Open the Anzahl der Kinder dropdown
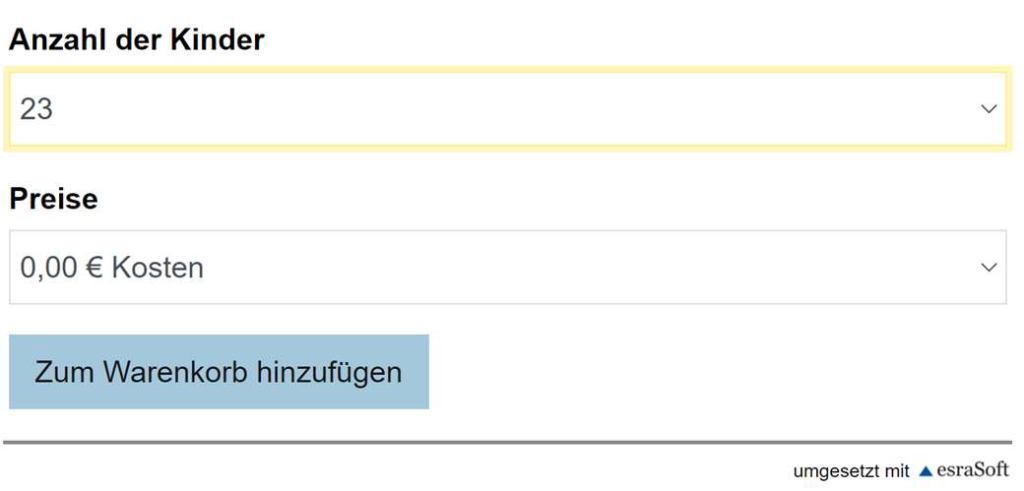This screenshot has height=491, width=1024. (x=507, y=108)
